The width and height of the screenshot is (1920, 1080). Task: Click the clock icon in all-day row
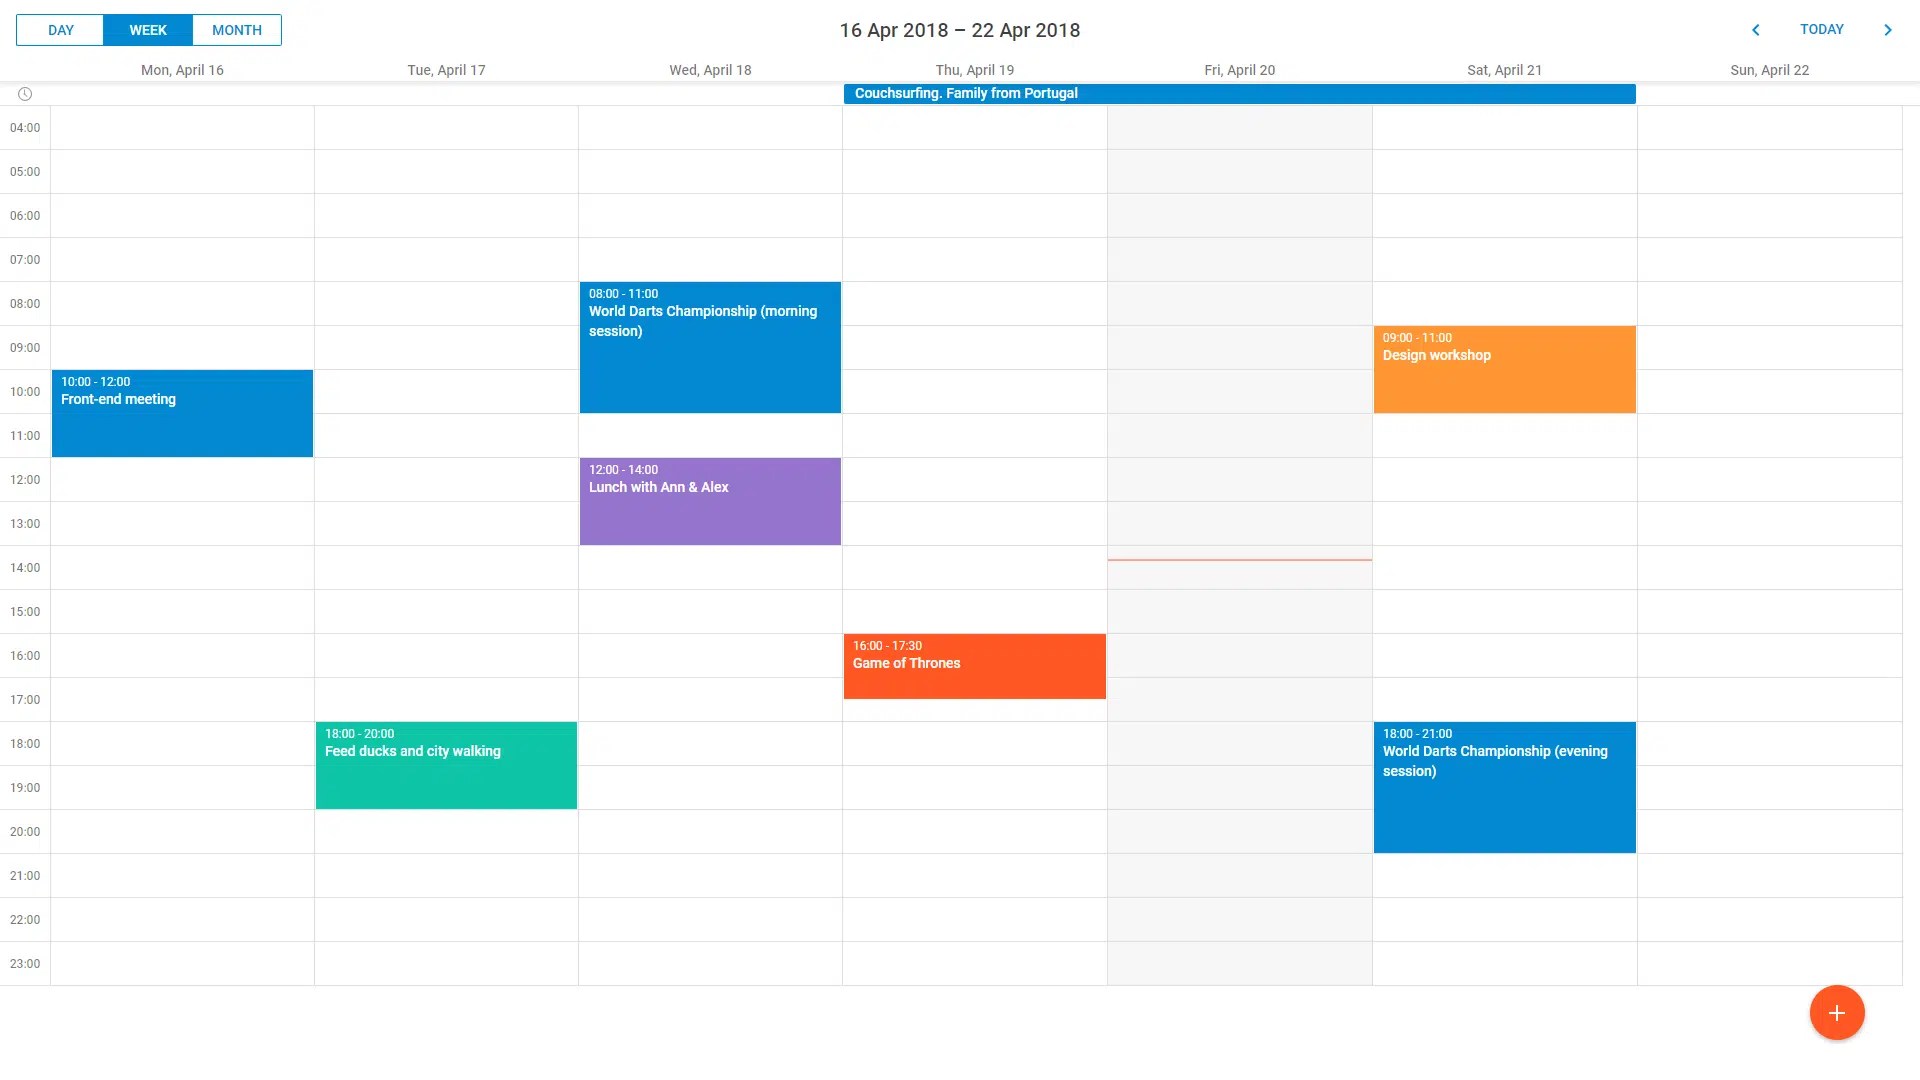pos(25,94)
